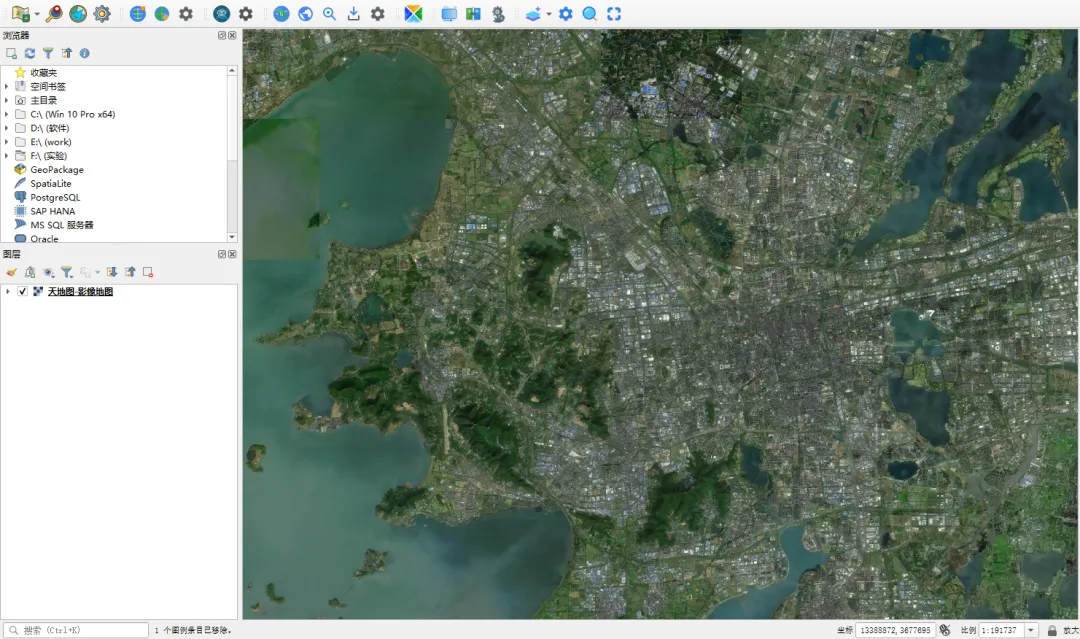
Task: Open the scale dropdown arrow in status bar
Action: 1031,630
